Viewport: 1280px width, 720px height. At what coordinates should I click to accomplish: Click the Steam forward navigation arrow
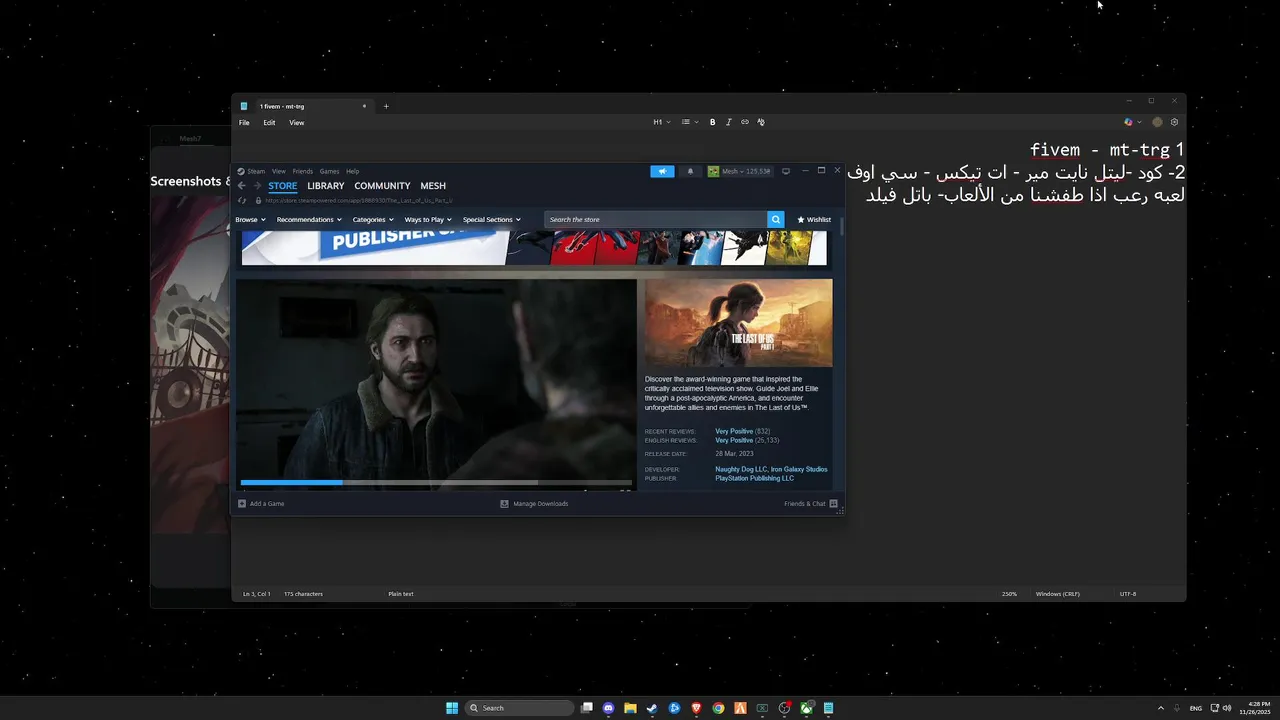(257, 186)
